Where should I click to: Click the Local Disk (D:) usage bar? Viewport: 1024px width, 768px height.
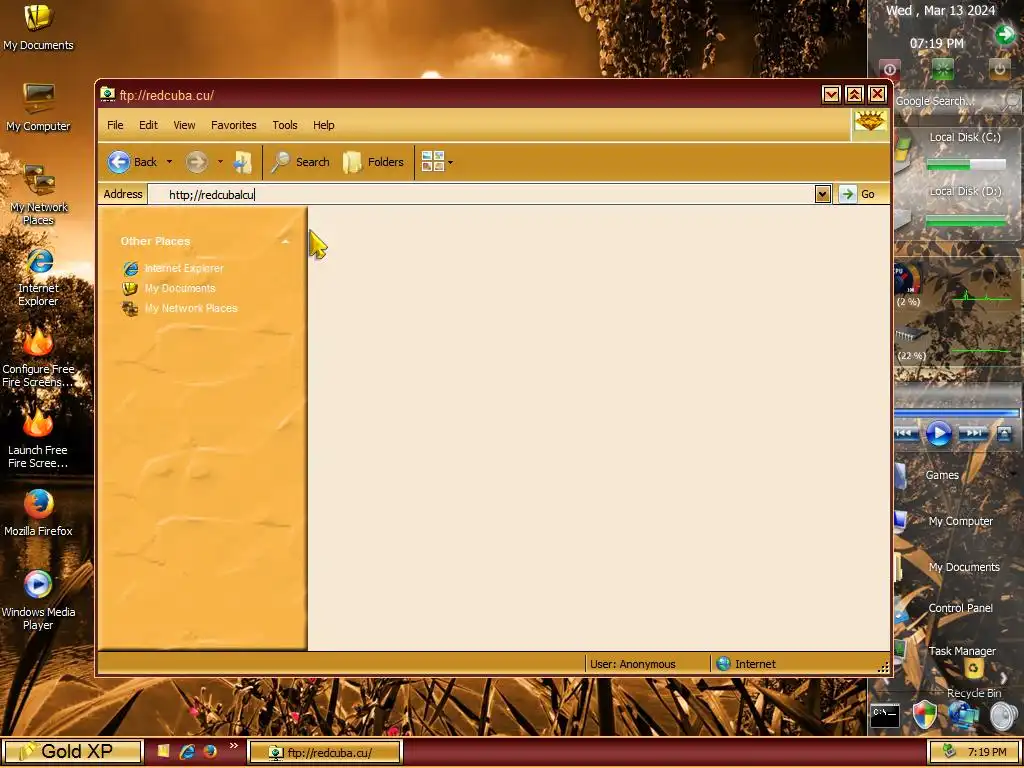966,221
